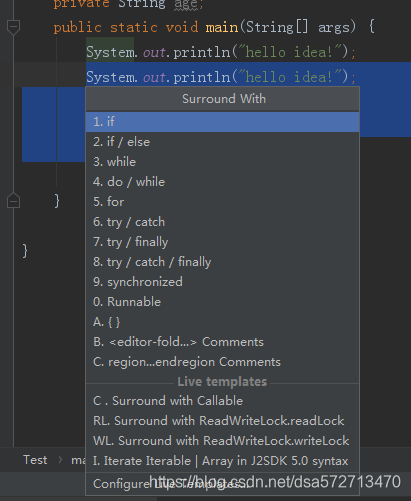
Task: Select 'Iterate Iterable | Array' template
Action: click(x=222, y=461)
